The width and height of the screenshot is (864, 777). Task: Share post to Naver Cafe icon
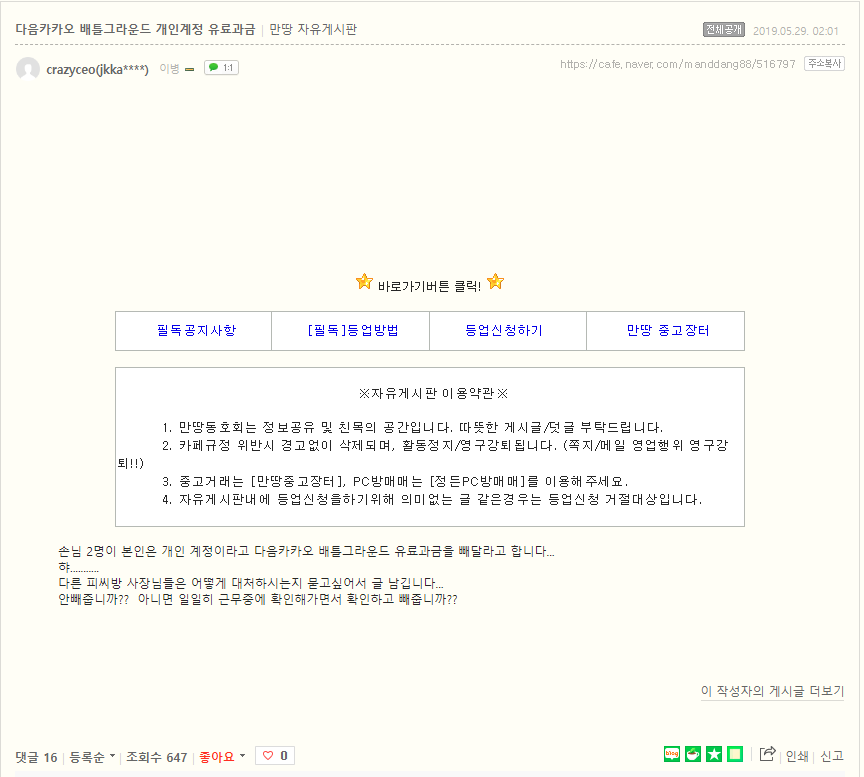click(x=693, y=754)
